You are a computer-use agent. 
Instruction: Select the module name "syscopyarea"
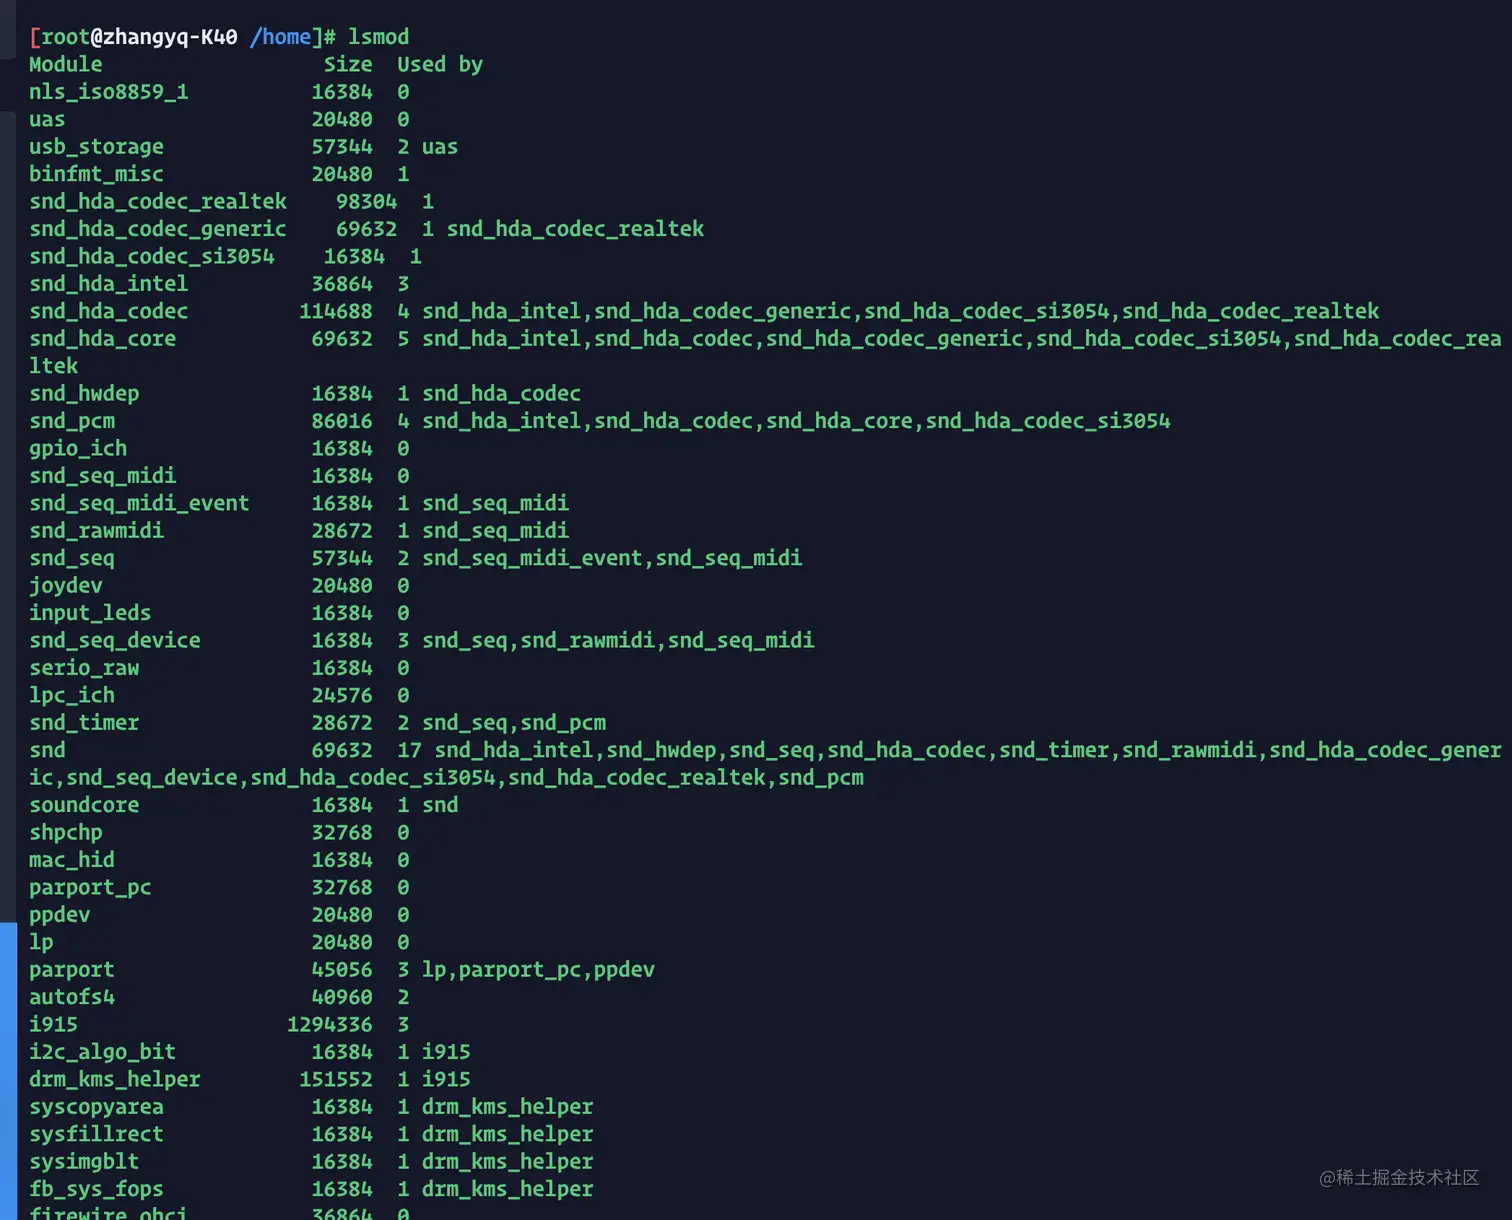(x=96, y=1107)
